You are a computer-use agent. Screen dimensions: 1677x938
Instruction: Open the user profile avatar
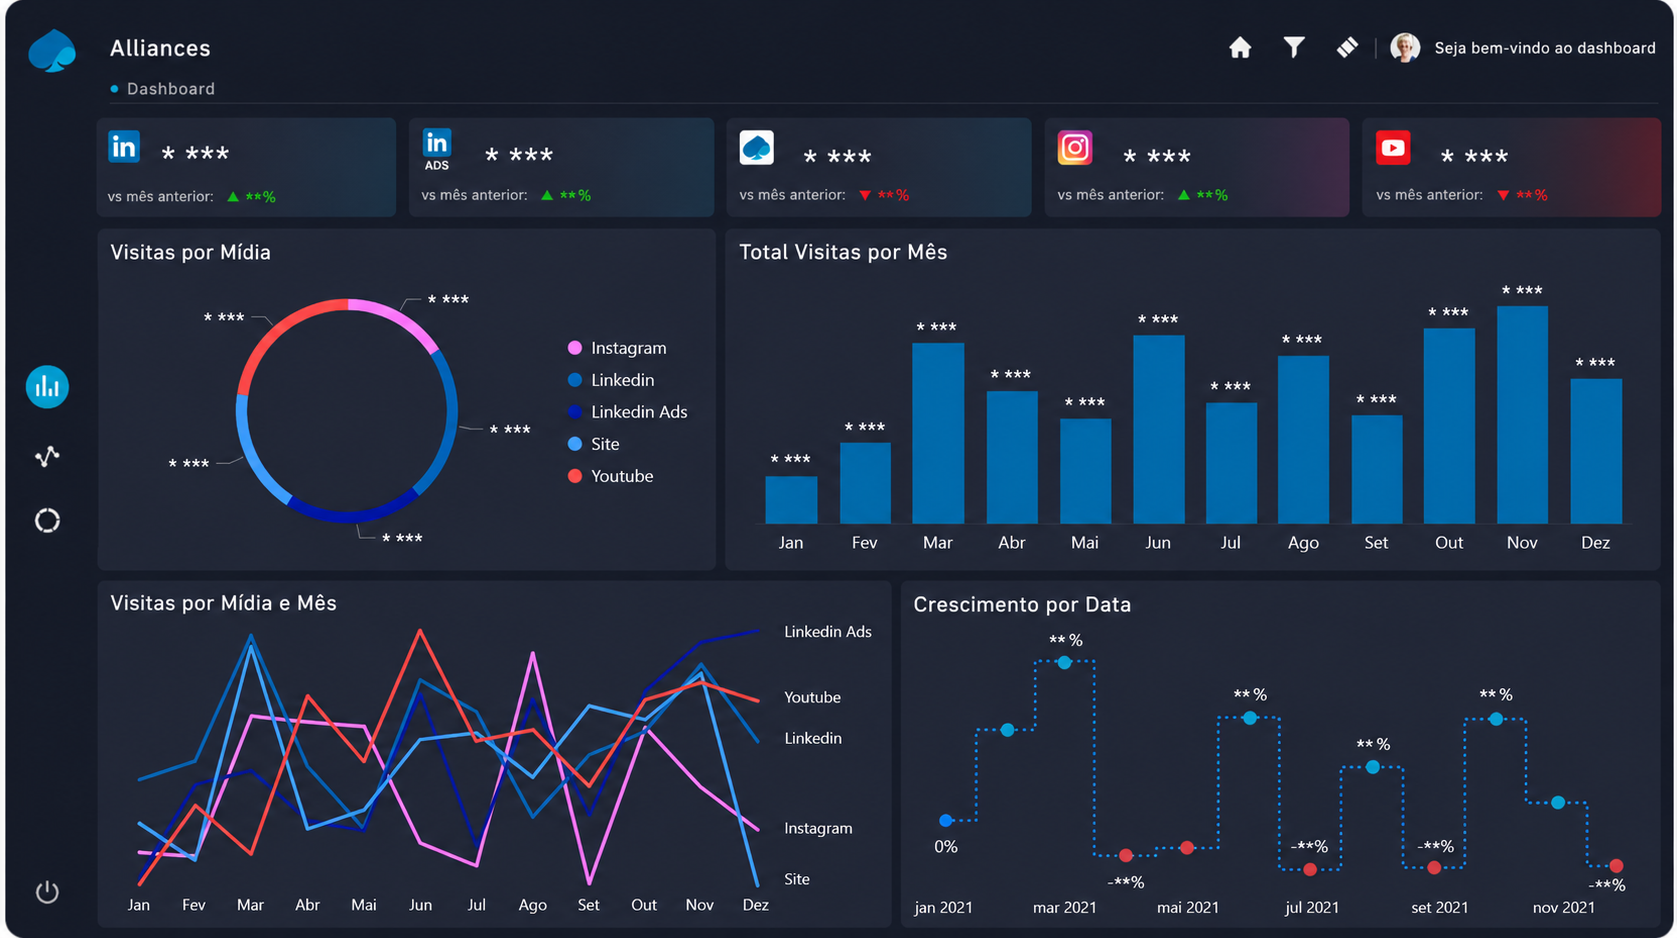1405,47
